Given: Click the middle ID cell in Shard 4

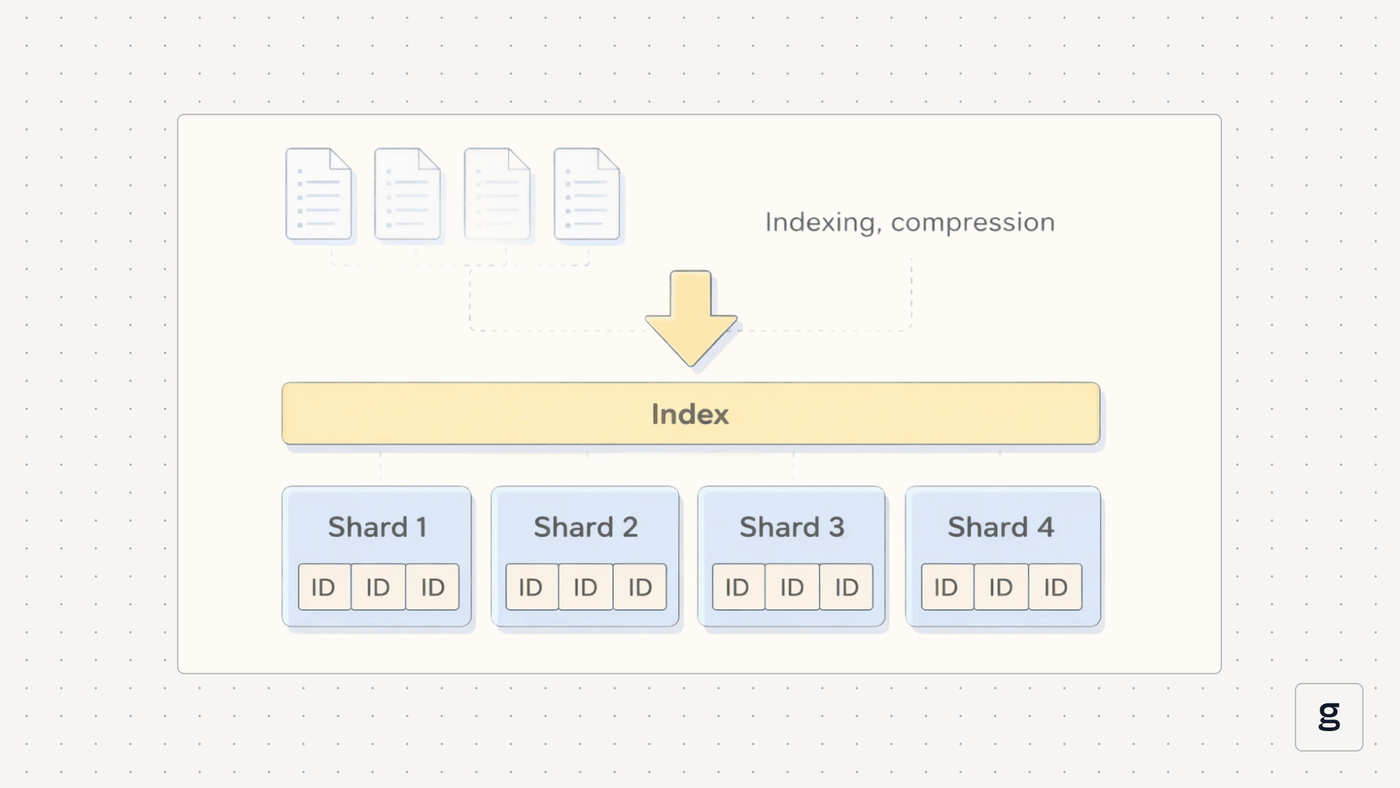Looking at the screenshot, I should (x=1001, y=587).
